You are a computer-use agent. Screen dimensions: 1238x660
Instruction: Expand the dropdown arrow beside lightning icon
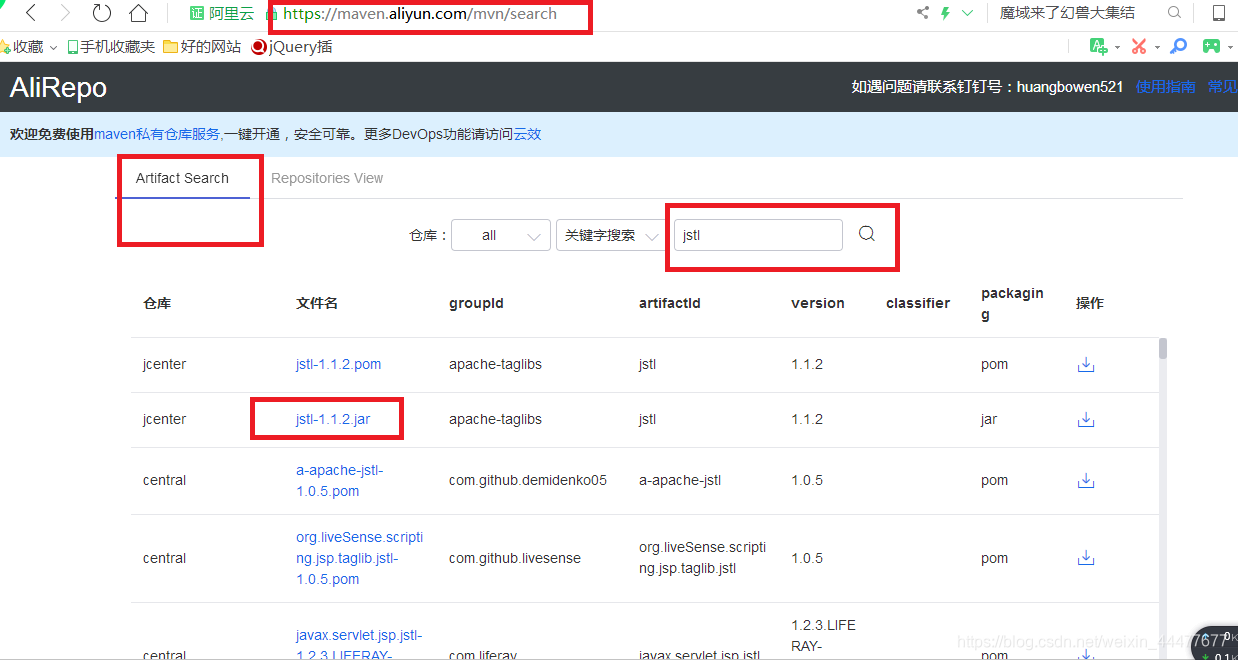coord(967,13)
